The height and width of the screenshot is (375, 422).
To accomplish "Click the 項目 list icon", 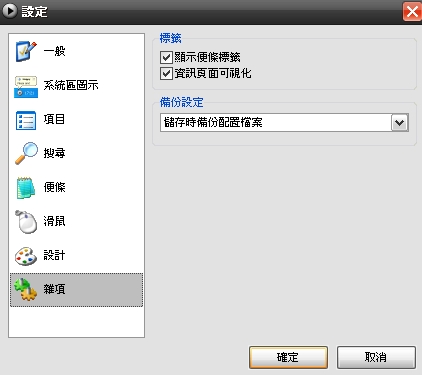I will (26, 120).
